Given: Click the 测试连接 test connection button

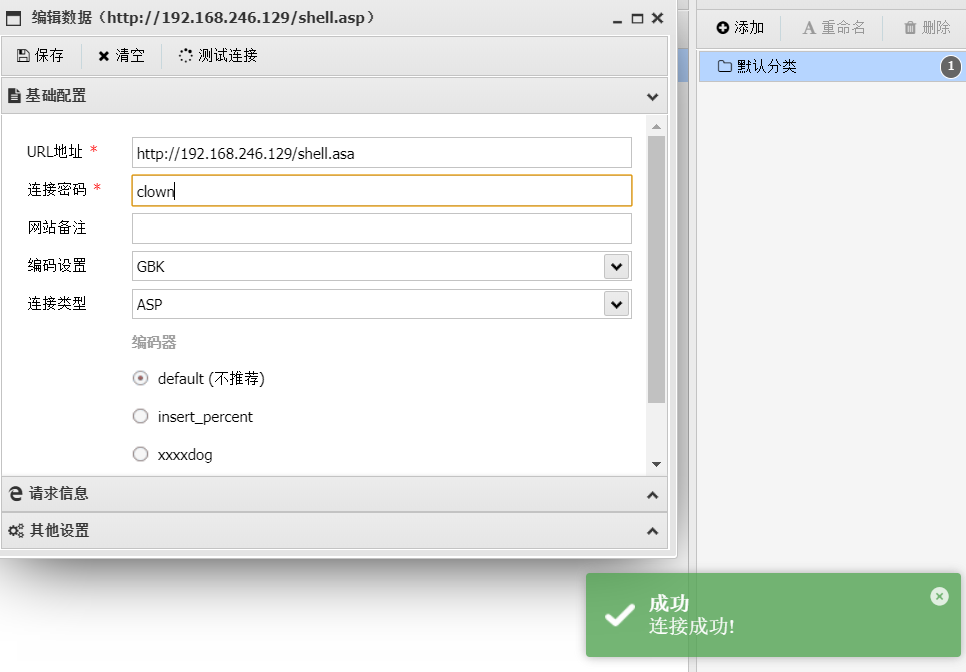Looking at the screenshot, I should click(x=218, y=55).
